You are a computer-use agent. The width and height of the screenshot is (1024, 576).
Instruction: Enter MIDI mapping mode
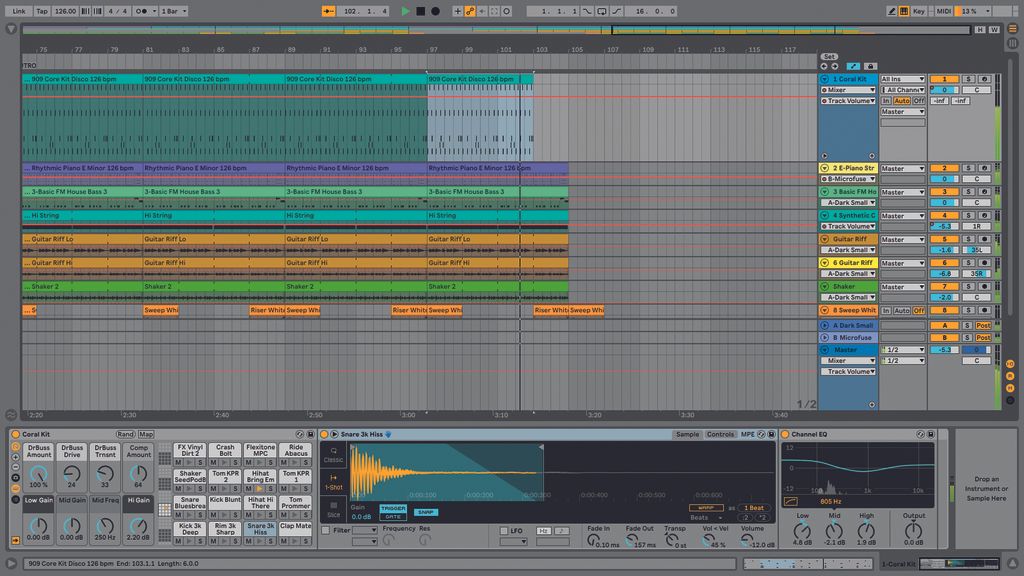(943, 9)
